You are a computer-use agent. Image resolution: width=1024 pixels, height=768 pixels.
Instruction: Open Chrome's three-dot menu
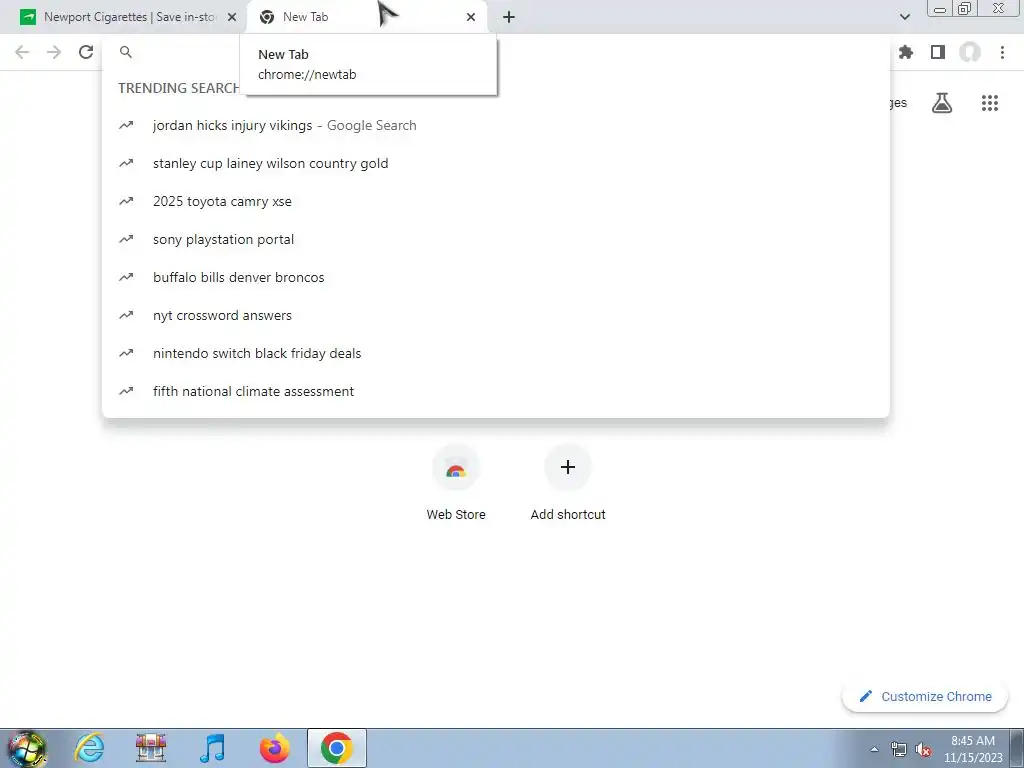[x=1002, y=52]
